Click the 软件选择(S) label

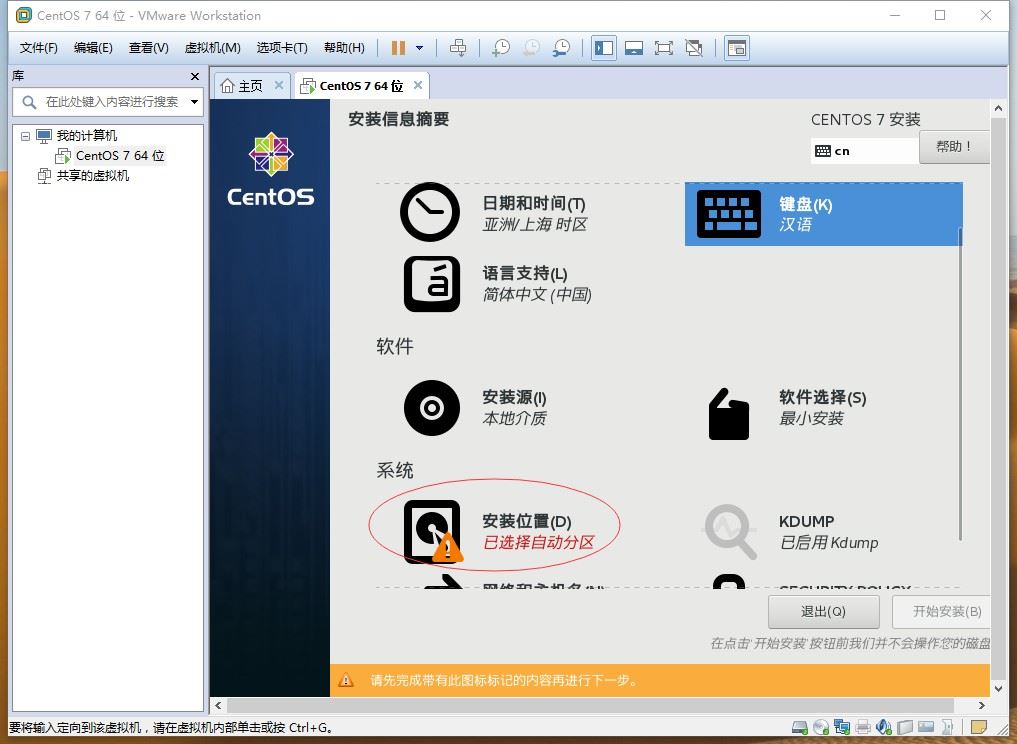pyautogui.click(x=822, y=397)
